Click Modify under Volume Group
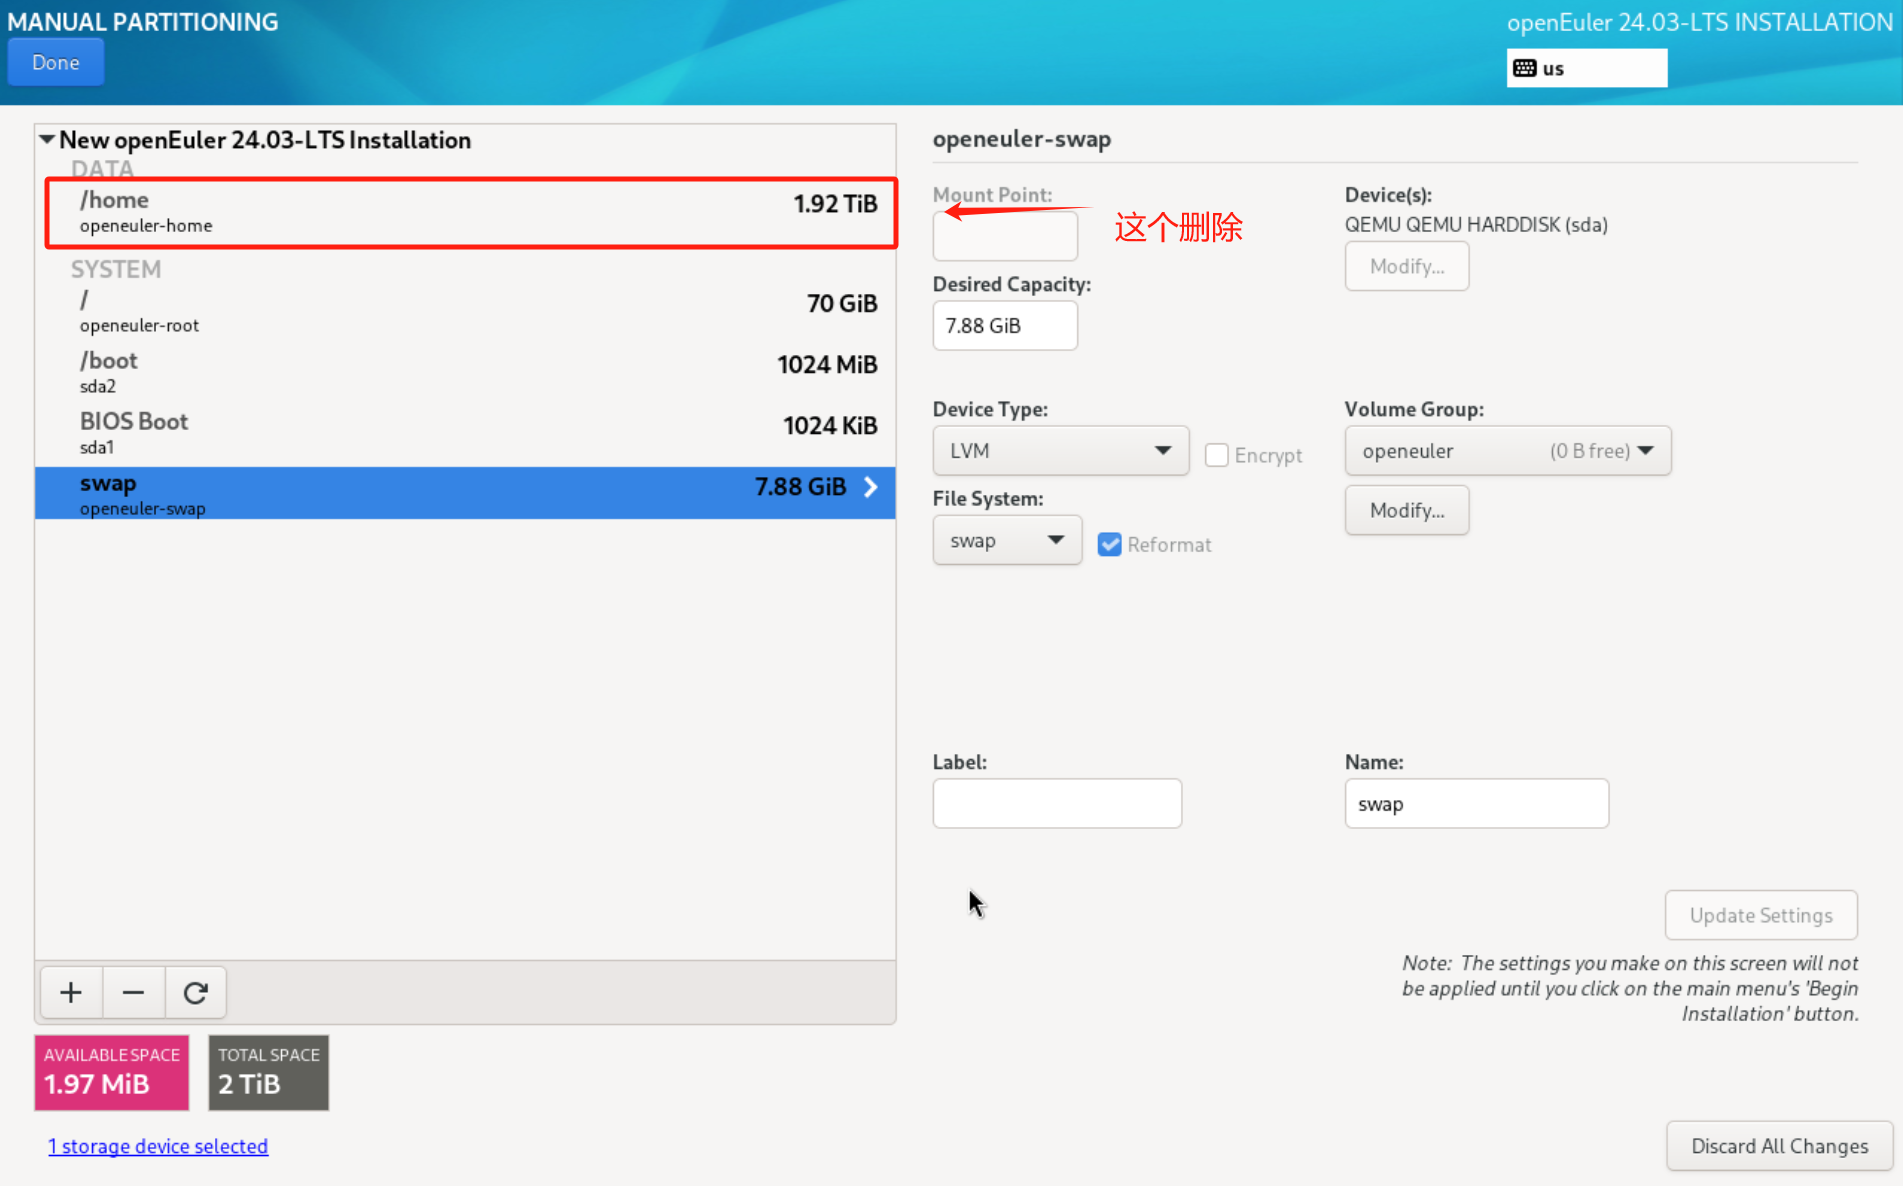 coord(1406,510)
